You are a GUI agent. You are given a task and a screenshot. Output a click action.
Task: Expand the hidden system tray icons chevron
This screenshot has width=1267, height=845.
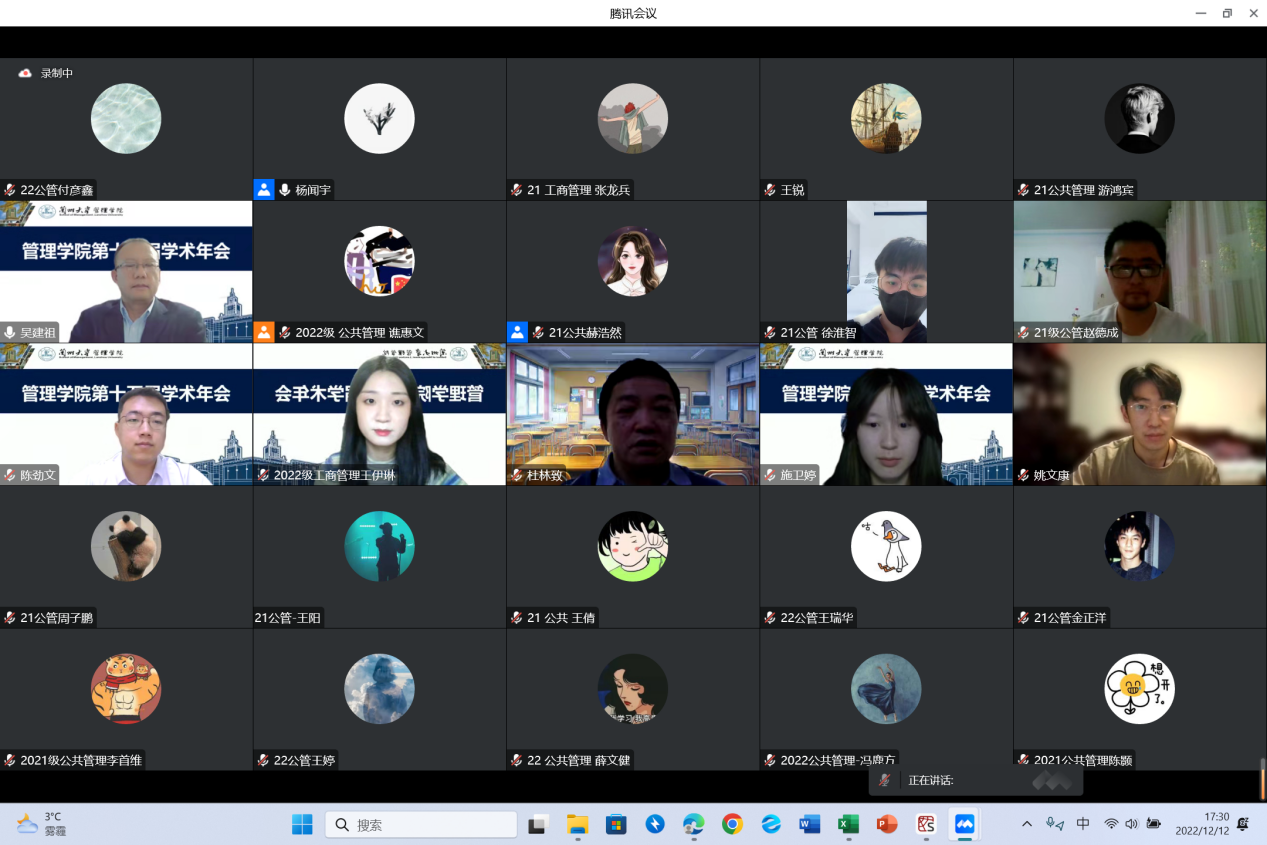1027,824
